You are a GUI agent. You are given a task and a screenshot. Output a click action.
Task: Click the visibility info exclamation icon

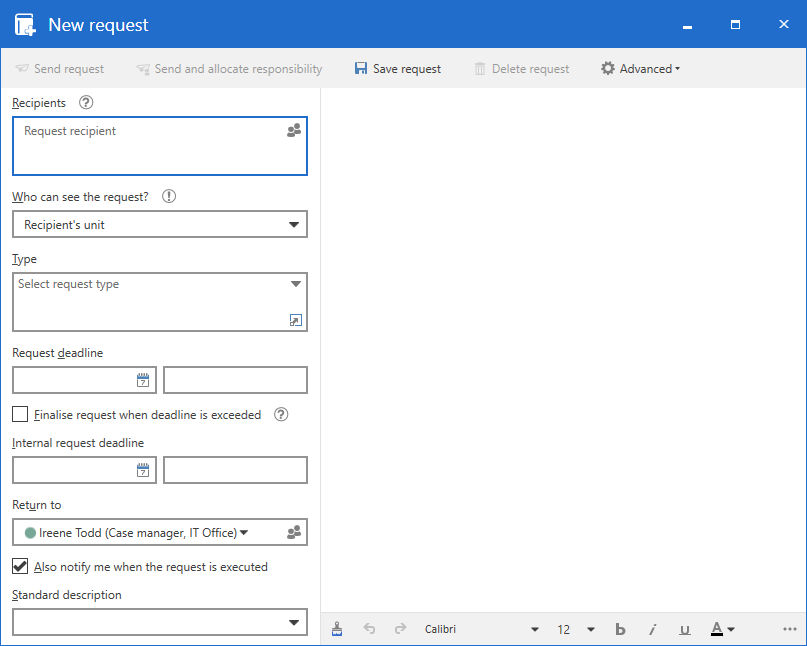(169, 197)
